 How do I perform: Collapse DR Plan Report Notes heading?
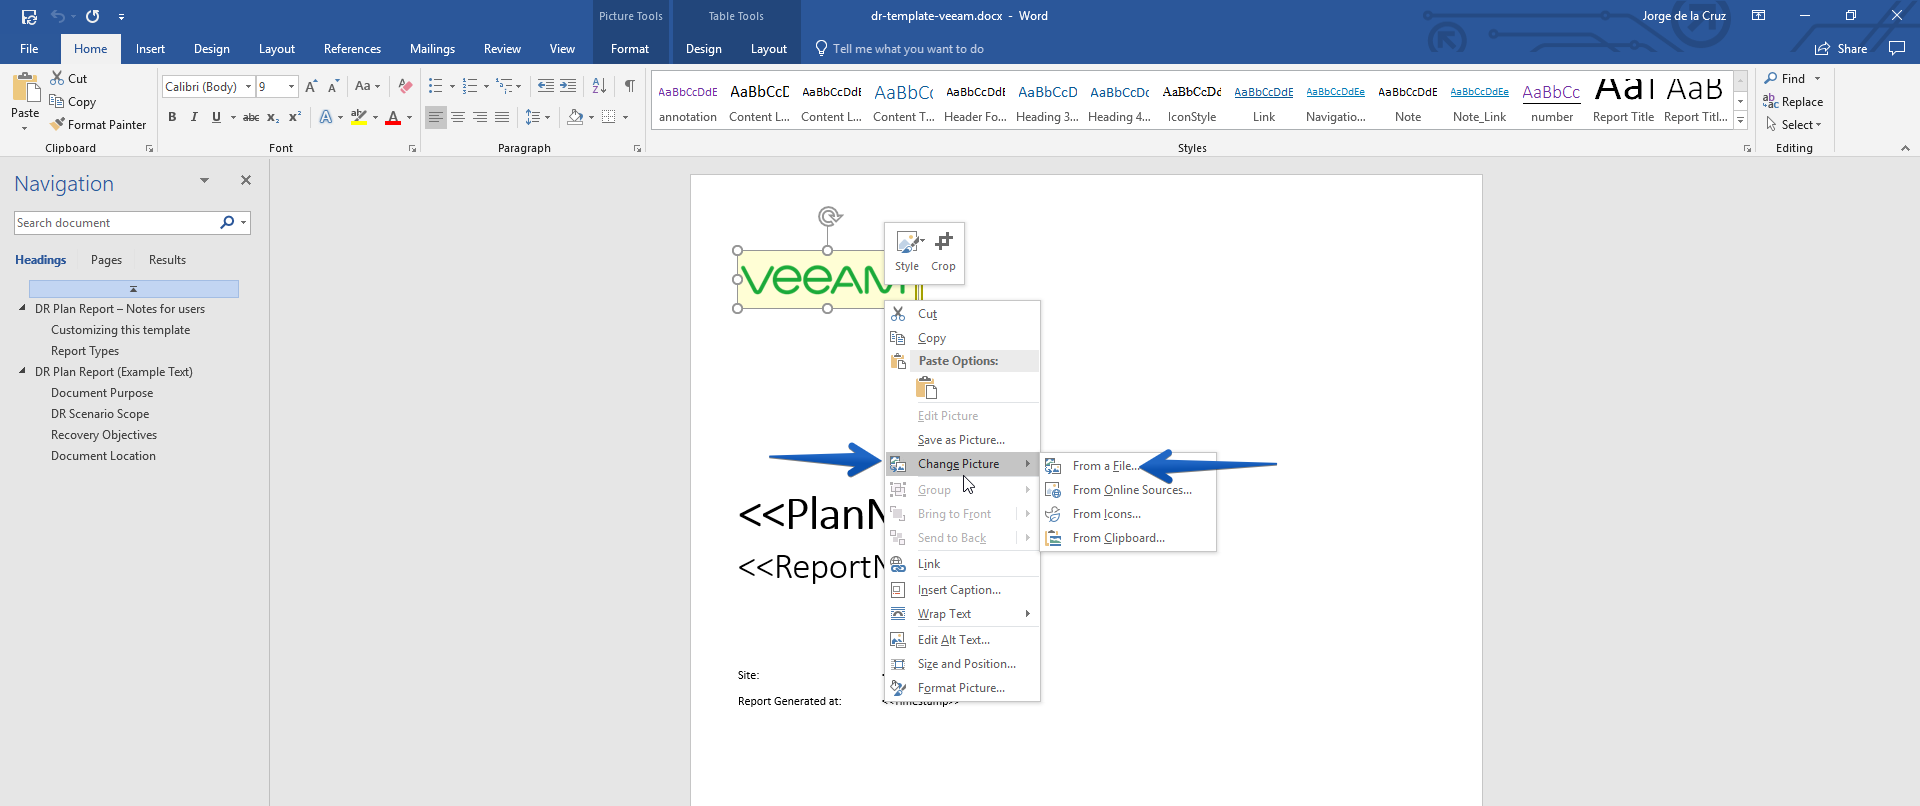pyautogui.click(x=23, y=308)
